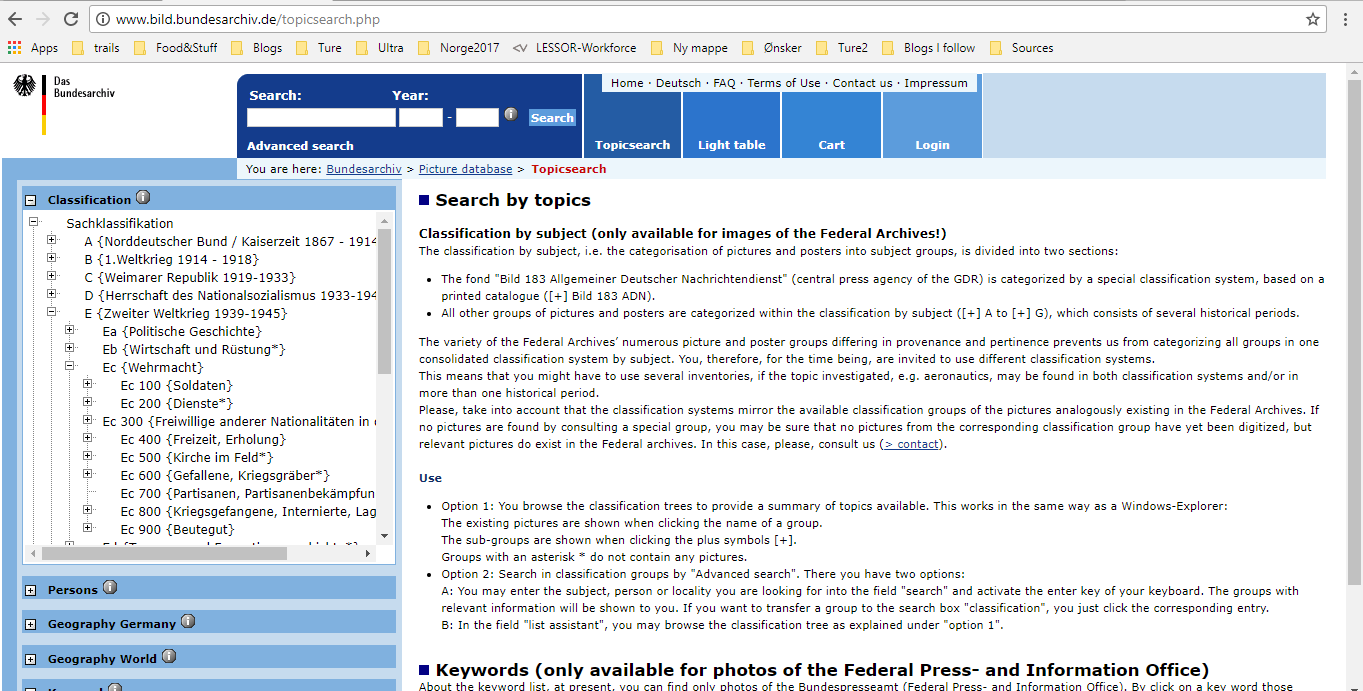This screenshot has width=1363, height=691.
Task: Expand the Geography World panel
Action: tap(30, 659)
